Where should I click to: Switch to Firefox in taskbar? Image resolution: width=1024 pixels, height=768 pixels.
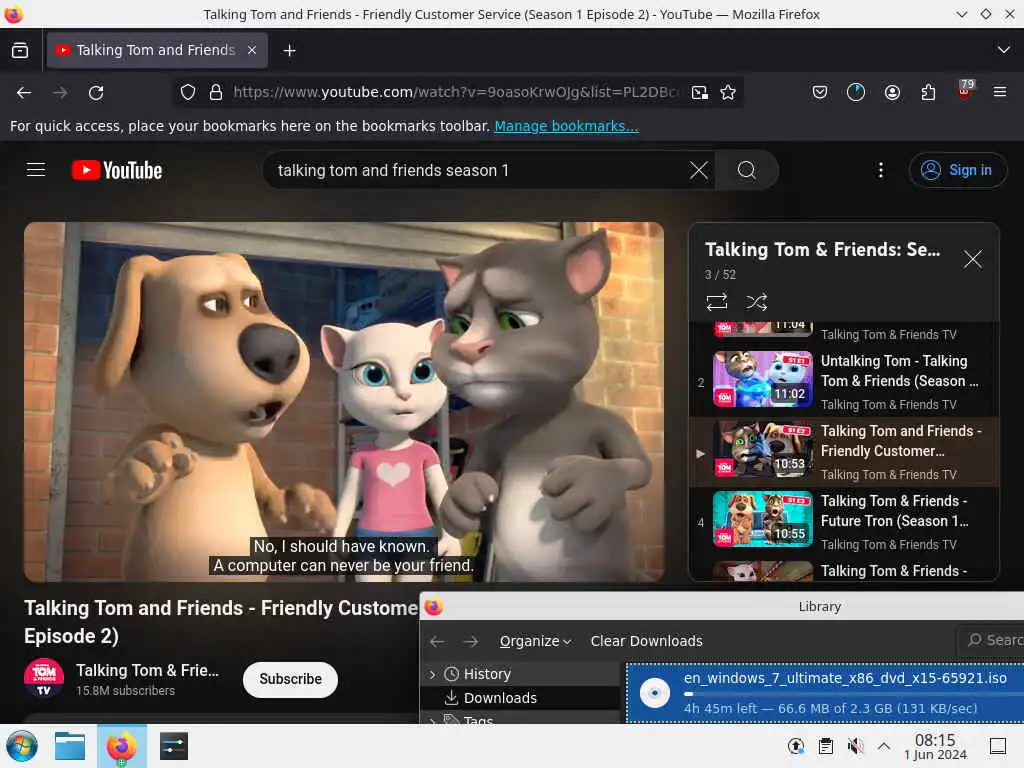click(x=121, y=746)
